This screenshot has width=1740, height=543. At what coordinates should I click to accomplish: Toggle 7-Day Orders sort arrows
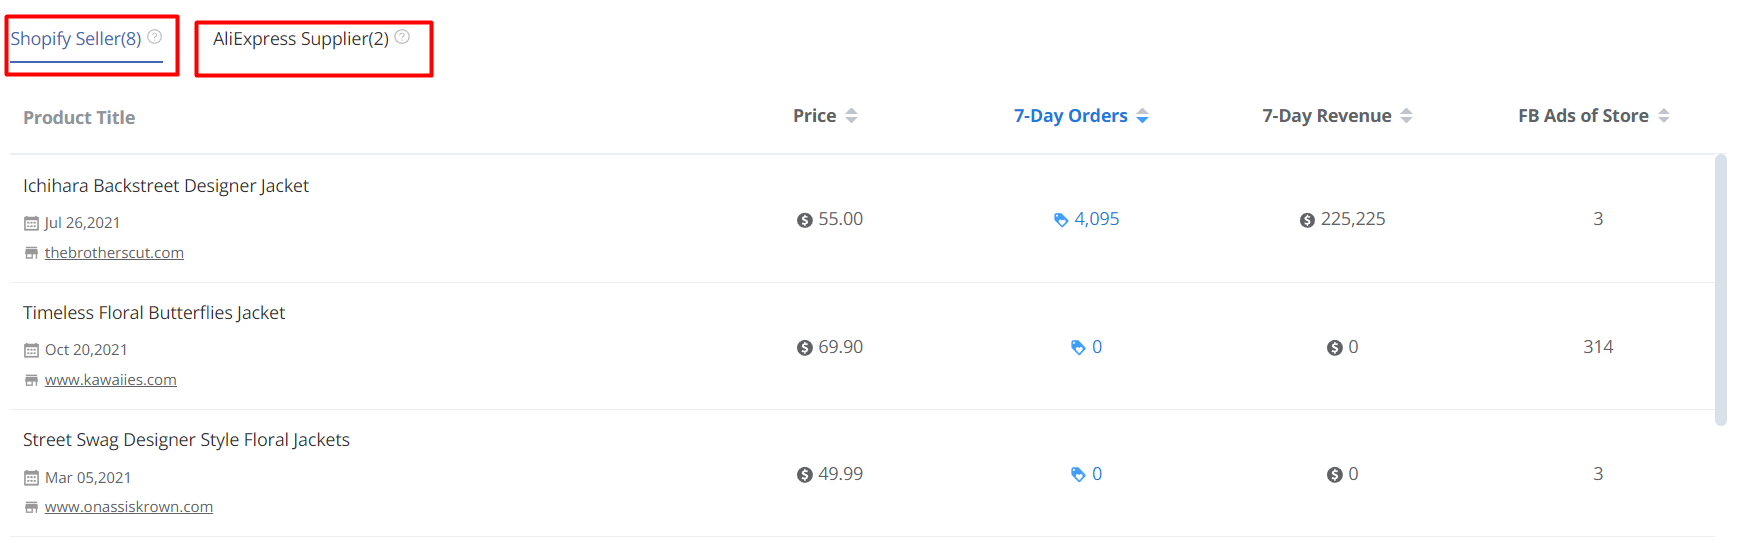point(1142,116)
